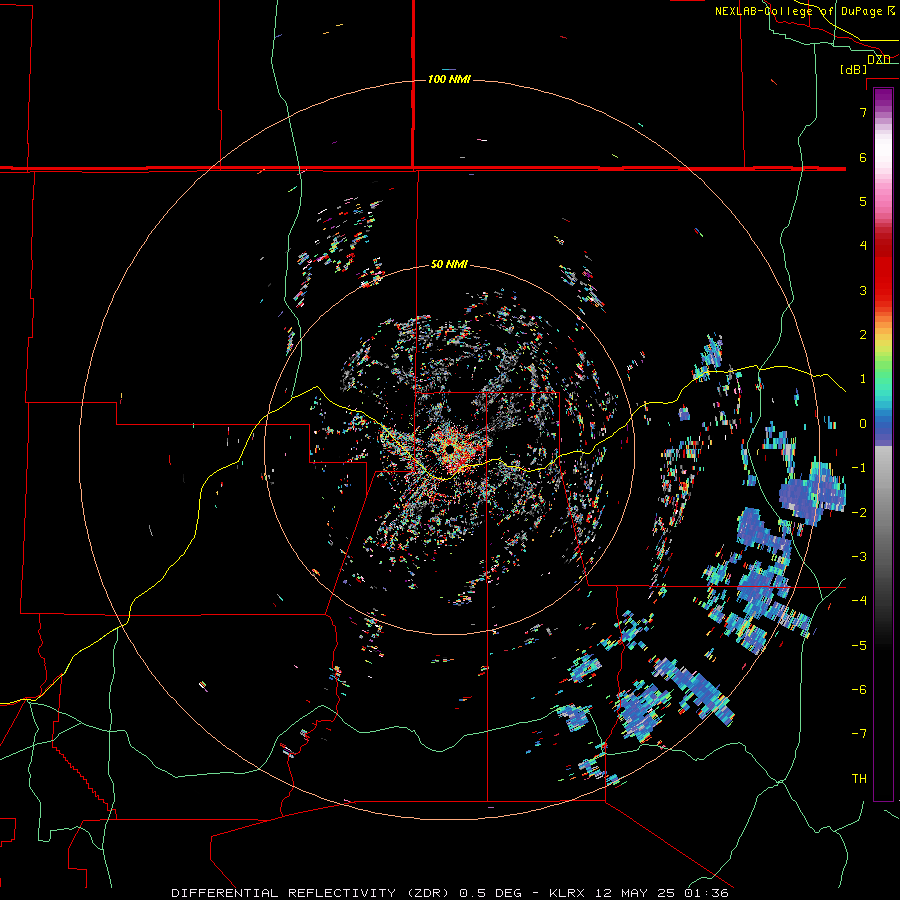Click the "DZD" label above the color scale
The height and width of the screenshot is (900, 900).
(x=878, y=59)
